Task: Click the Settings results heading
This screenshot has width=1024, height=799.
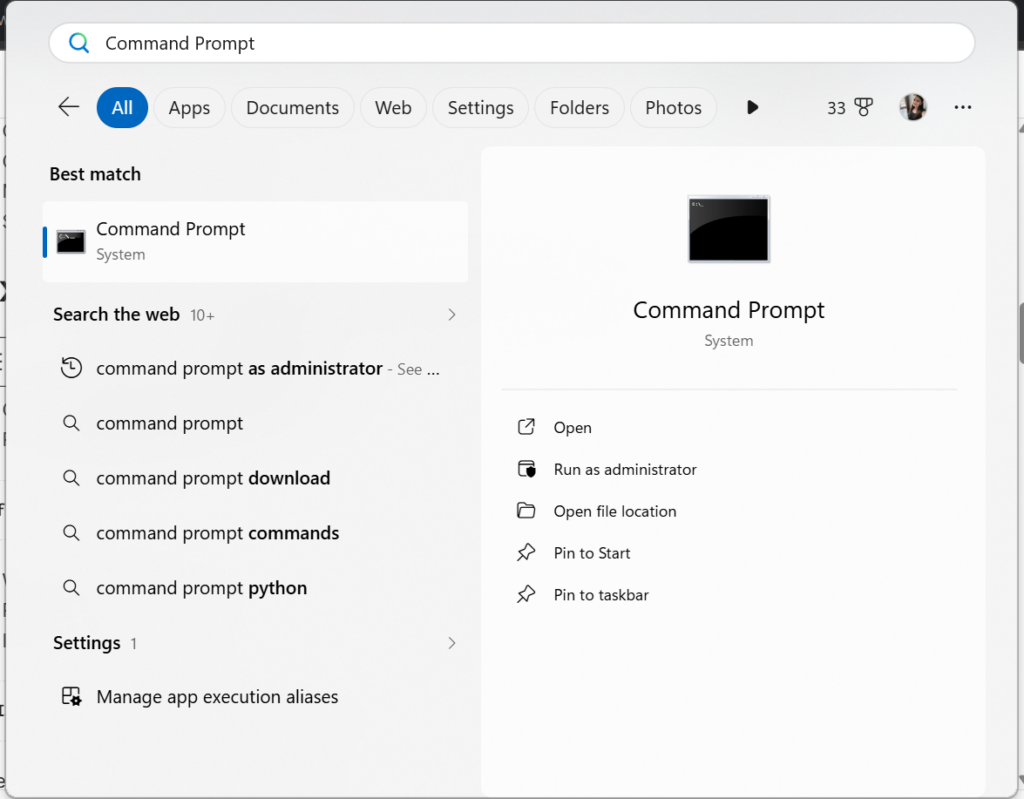Action: coord(87,643)
